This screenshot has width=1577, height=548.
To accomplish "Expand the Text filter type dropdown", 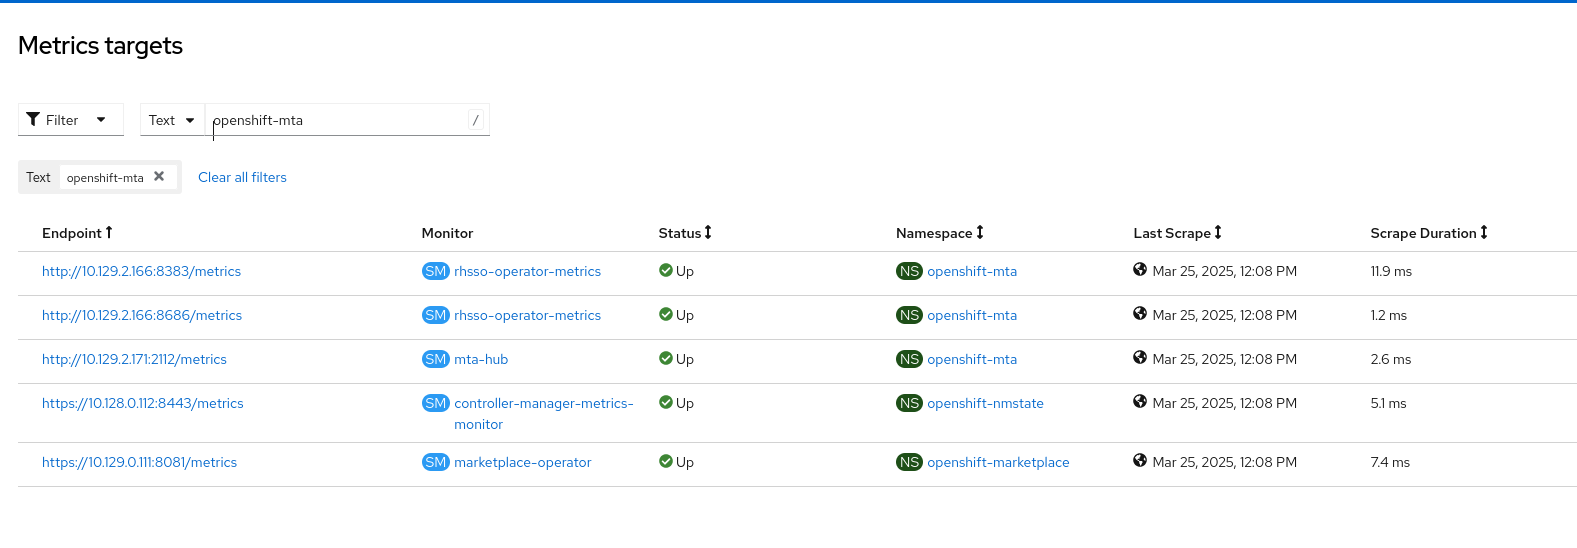I will click(x=172, y=120).
